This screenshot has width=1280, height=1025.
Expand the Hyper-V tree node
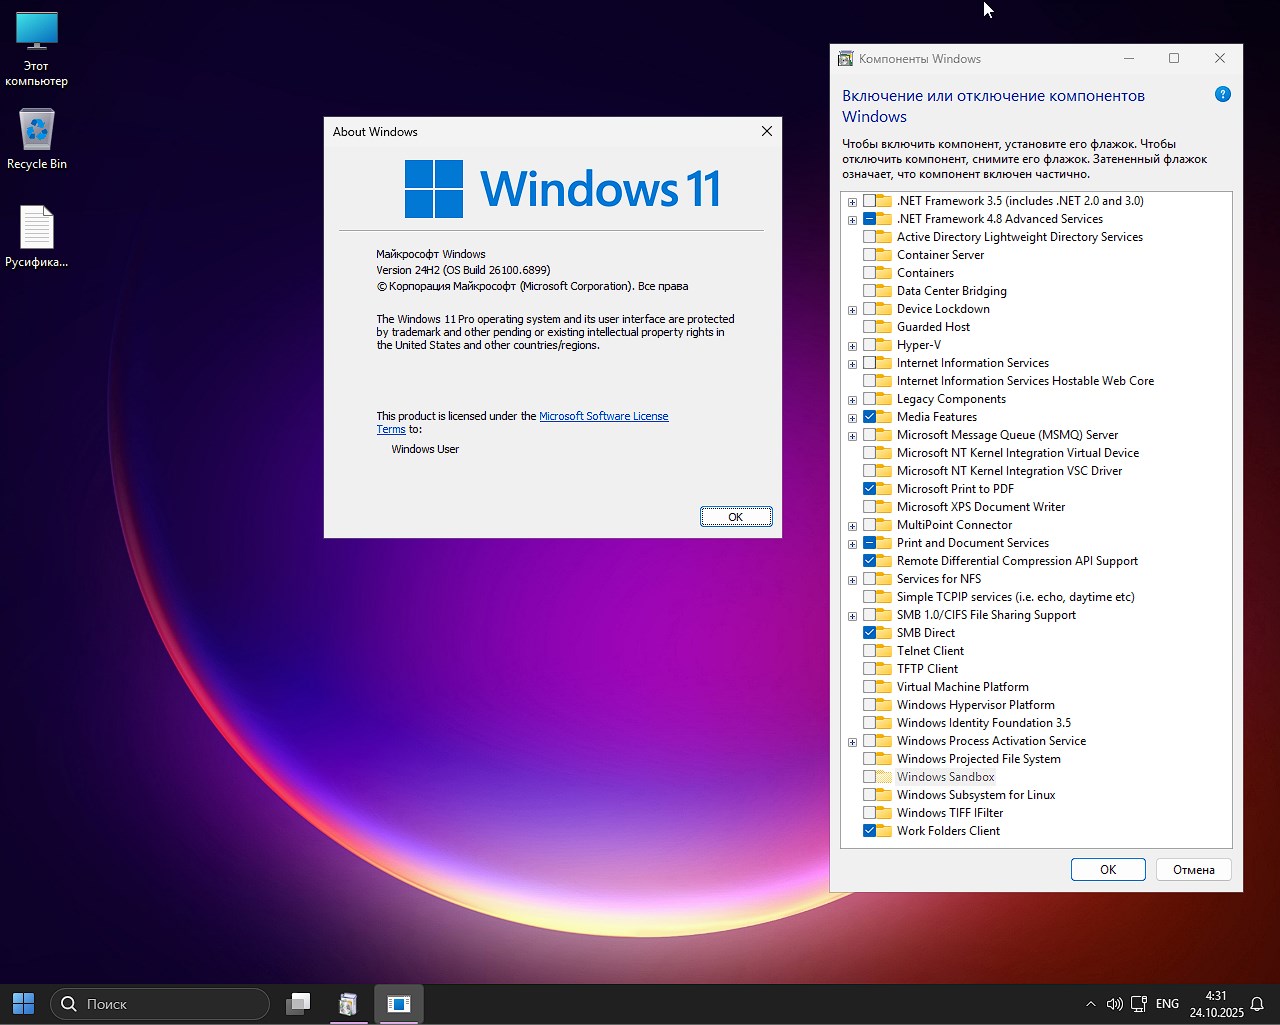coord(852,346)
